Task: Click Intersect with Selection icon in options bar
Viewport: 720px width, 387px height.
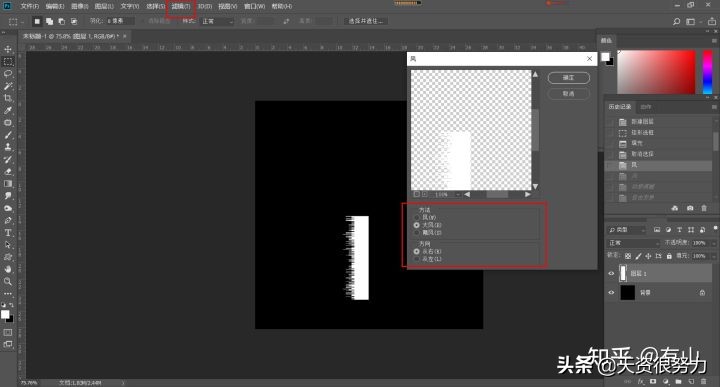Action: 73,21
